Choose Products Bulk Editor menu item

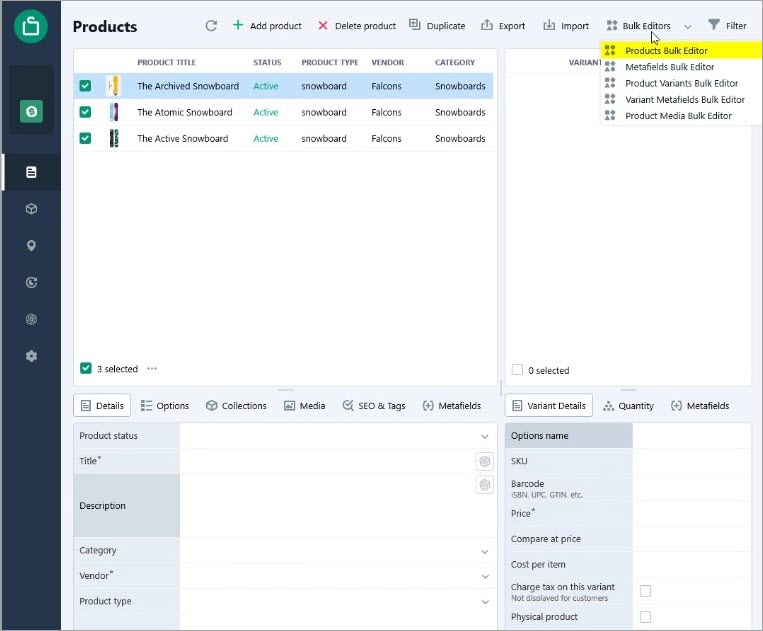pyautogui.click(x=681, y=51)
